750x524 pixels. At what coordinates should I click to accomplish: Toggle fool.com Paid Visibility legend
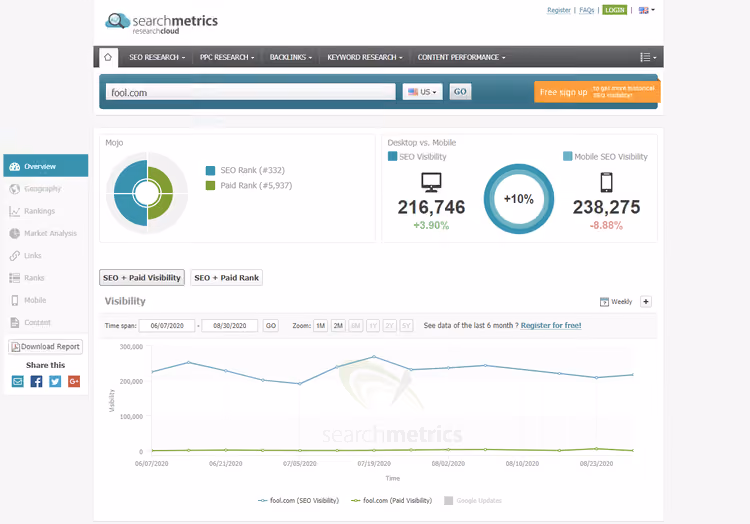pos(392,501)
